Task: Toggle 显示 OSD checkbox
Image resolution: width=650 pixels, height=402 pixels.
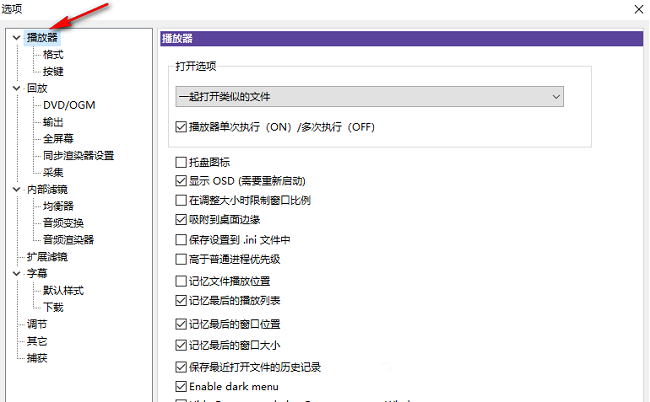Action: pyautogui.click(x=181, y=181)
